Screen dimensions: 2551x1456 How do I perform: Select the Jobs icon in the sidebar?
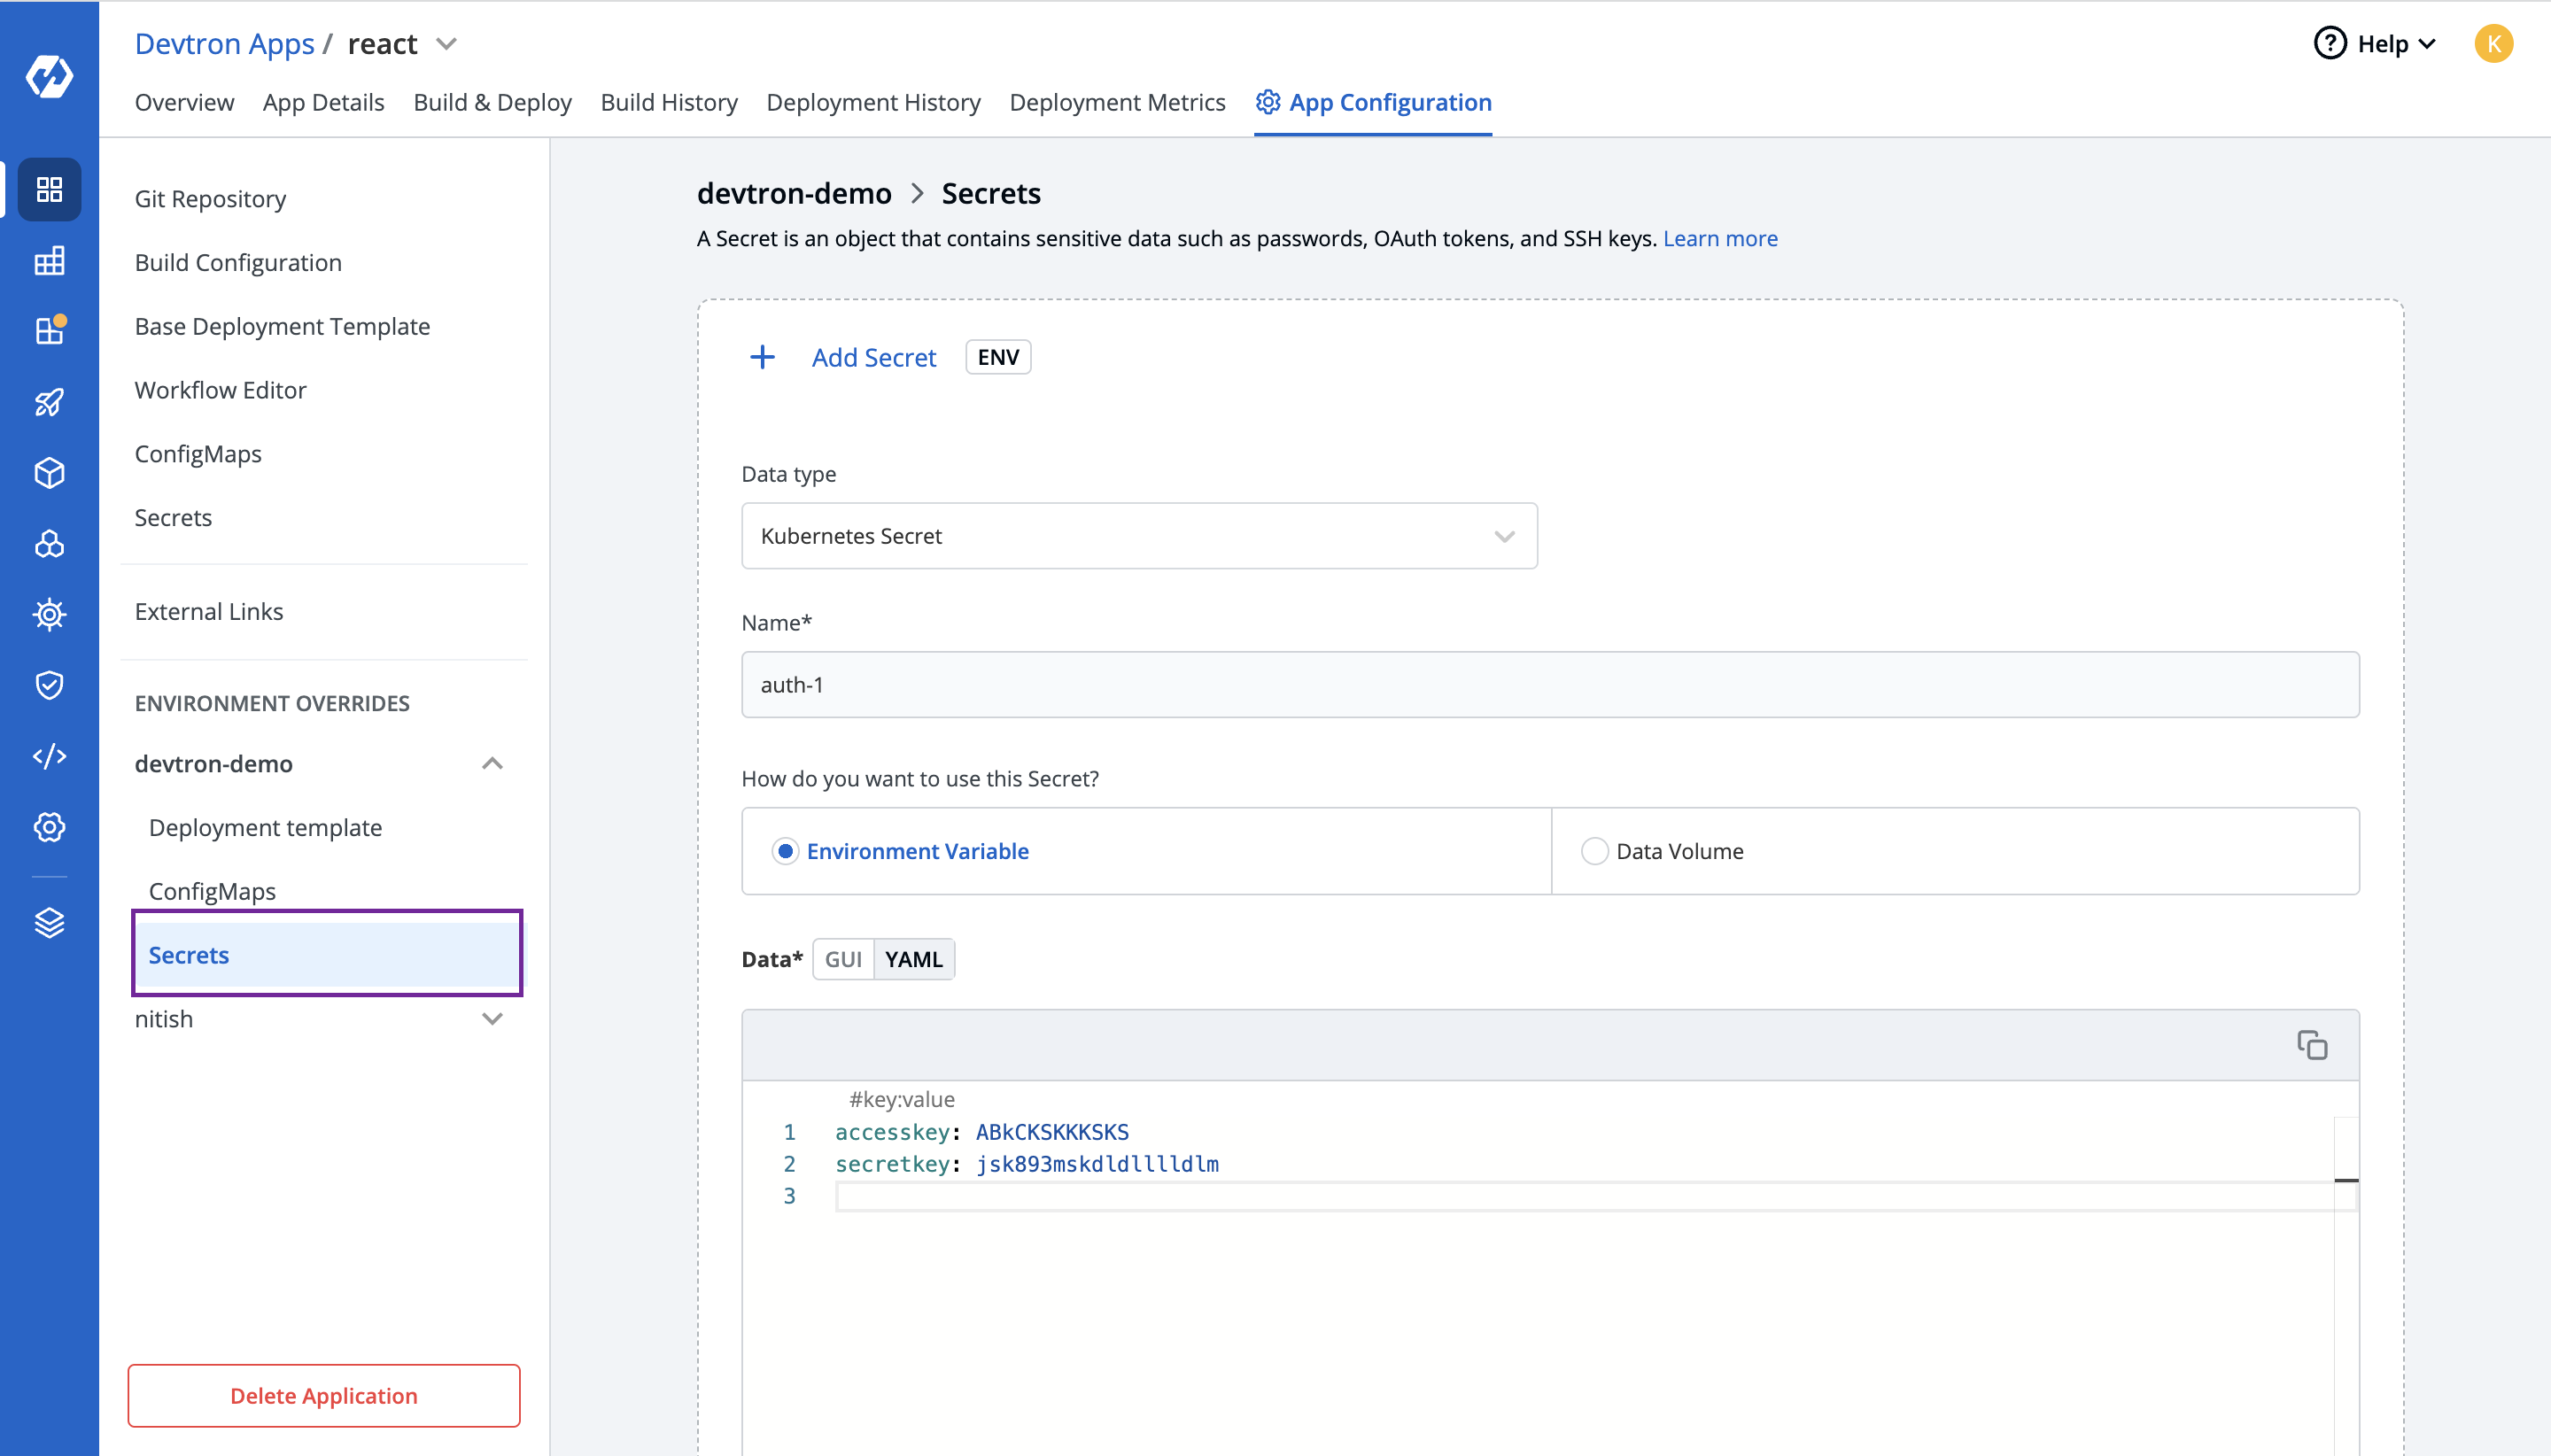[x=49, y=261]
